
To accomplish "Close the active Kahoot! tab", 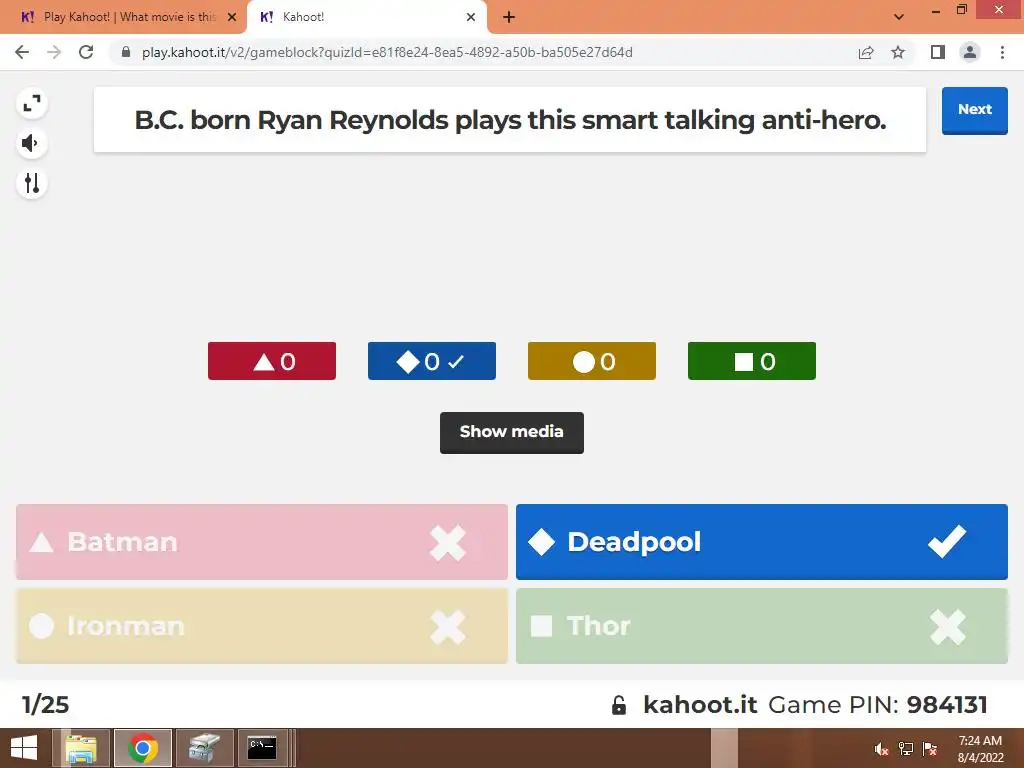I will coord(471,18).
